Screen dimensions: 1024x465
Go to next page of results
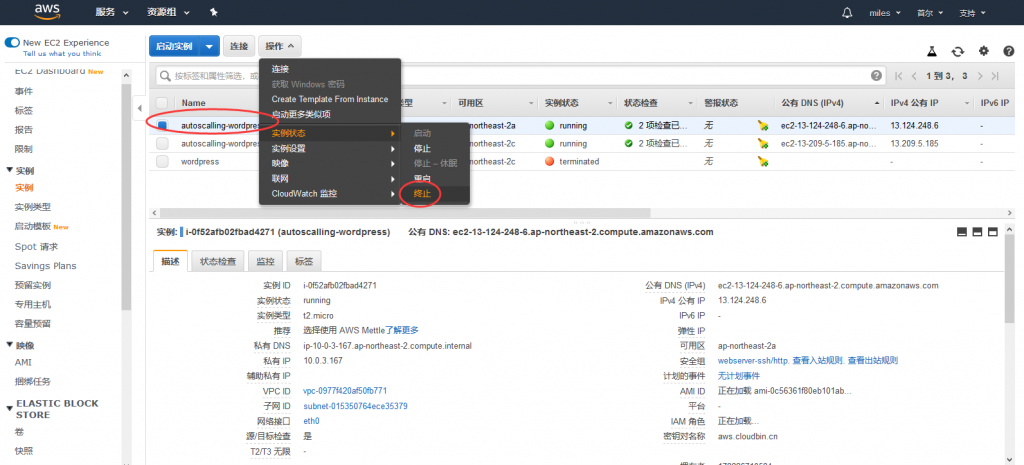click(980, 76)
